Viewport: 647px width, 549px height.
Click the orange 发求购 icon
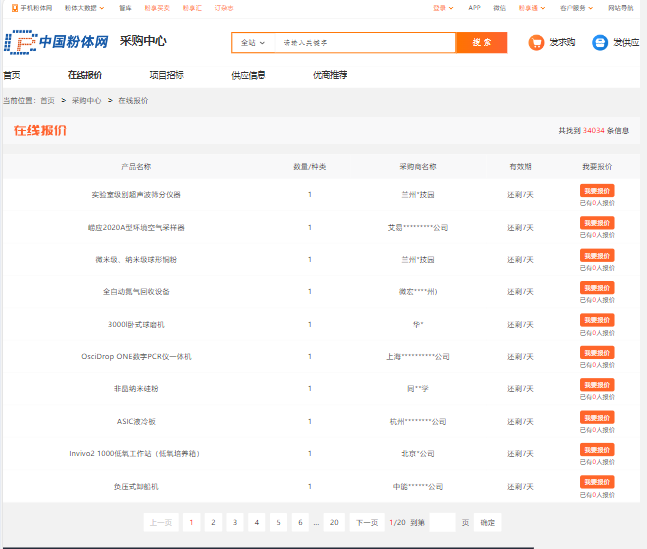[x=536, y=43]
